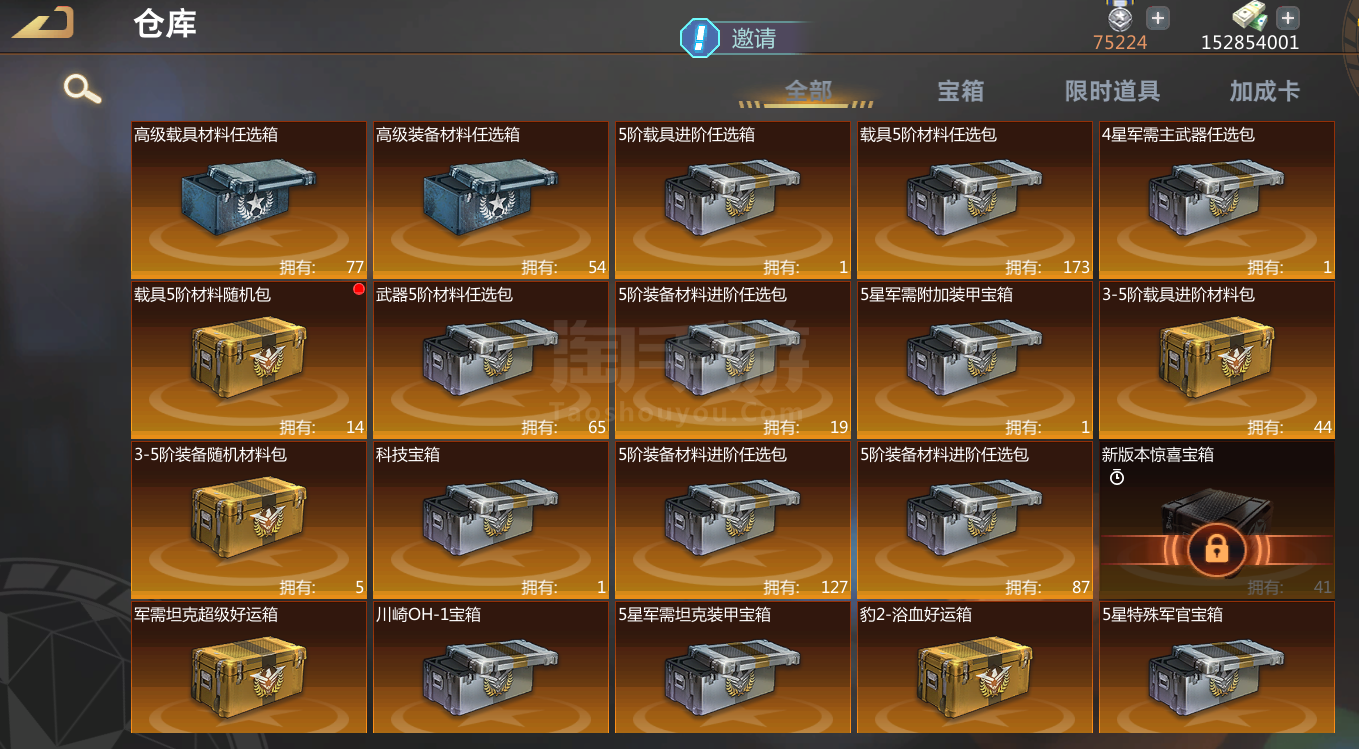Select 3-5阶载具进阶材料包 gold crate
Viewport: 1359px width, 749px height.
[1217, 360]
